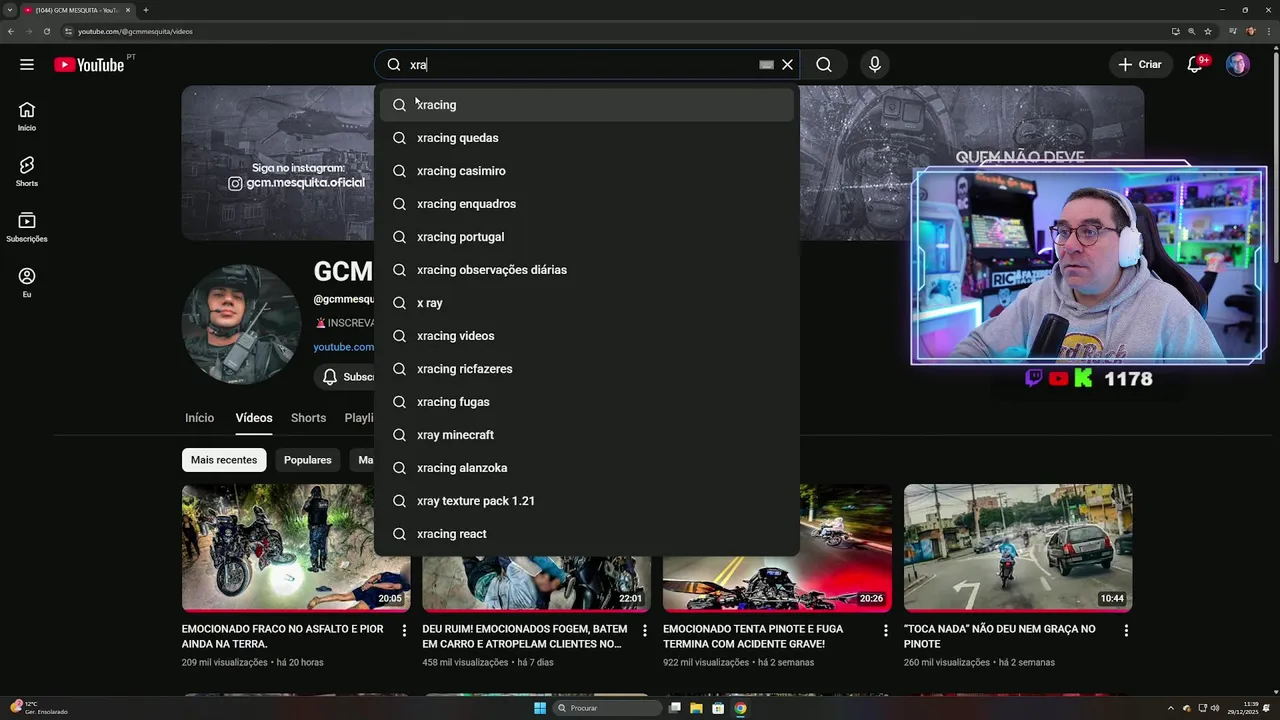The height and width of the screenshot is (720, 1280).
Task: Select suggestion xracing
Action: pos(587,105)
